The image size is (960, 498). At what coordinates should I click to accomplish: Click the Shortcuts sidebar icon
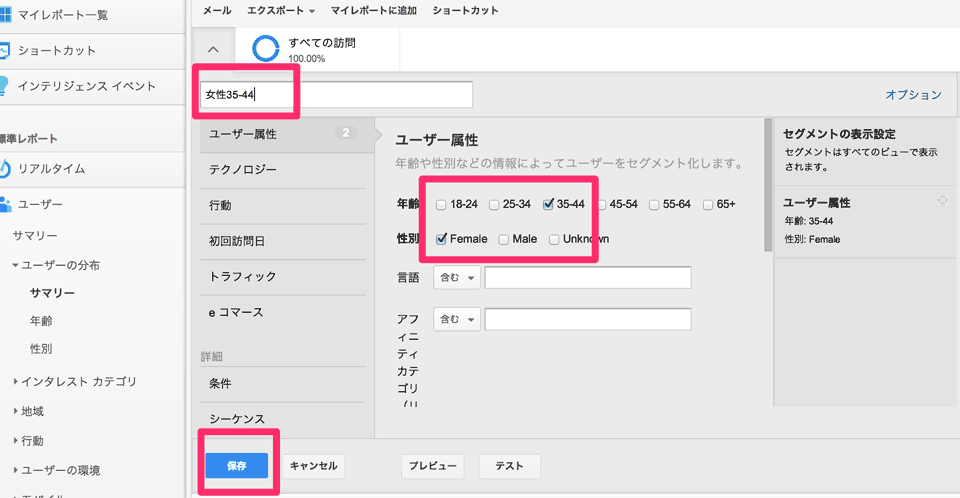pos(5,50)
